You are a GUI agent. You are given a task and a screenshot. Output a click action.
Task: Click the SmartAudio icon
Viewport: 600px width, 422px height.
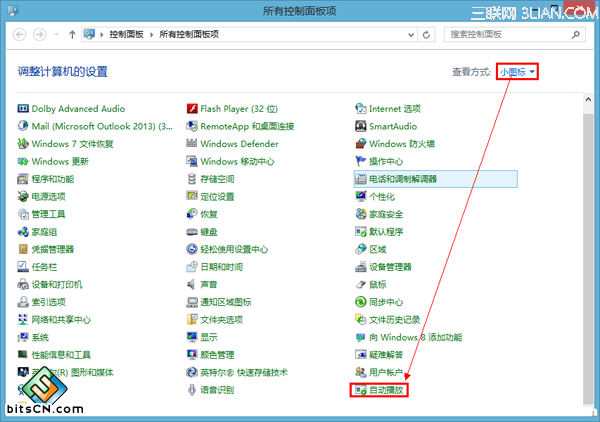[x=360, y=126]
